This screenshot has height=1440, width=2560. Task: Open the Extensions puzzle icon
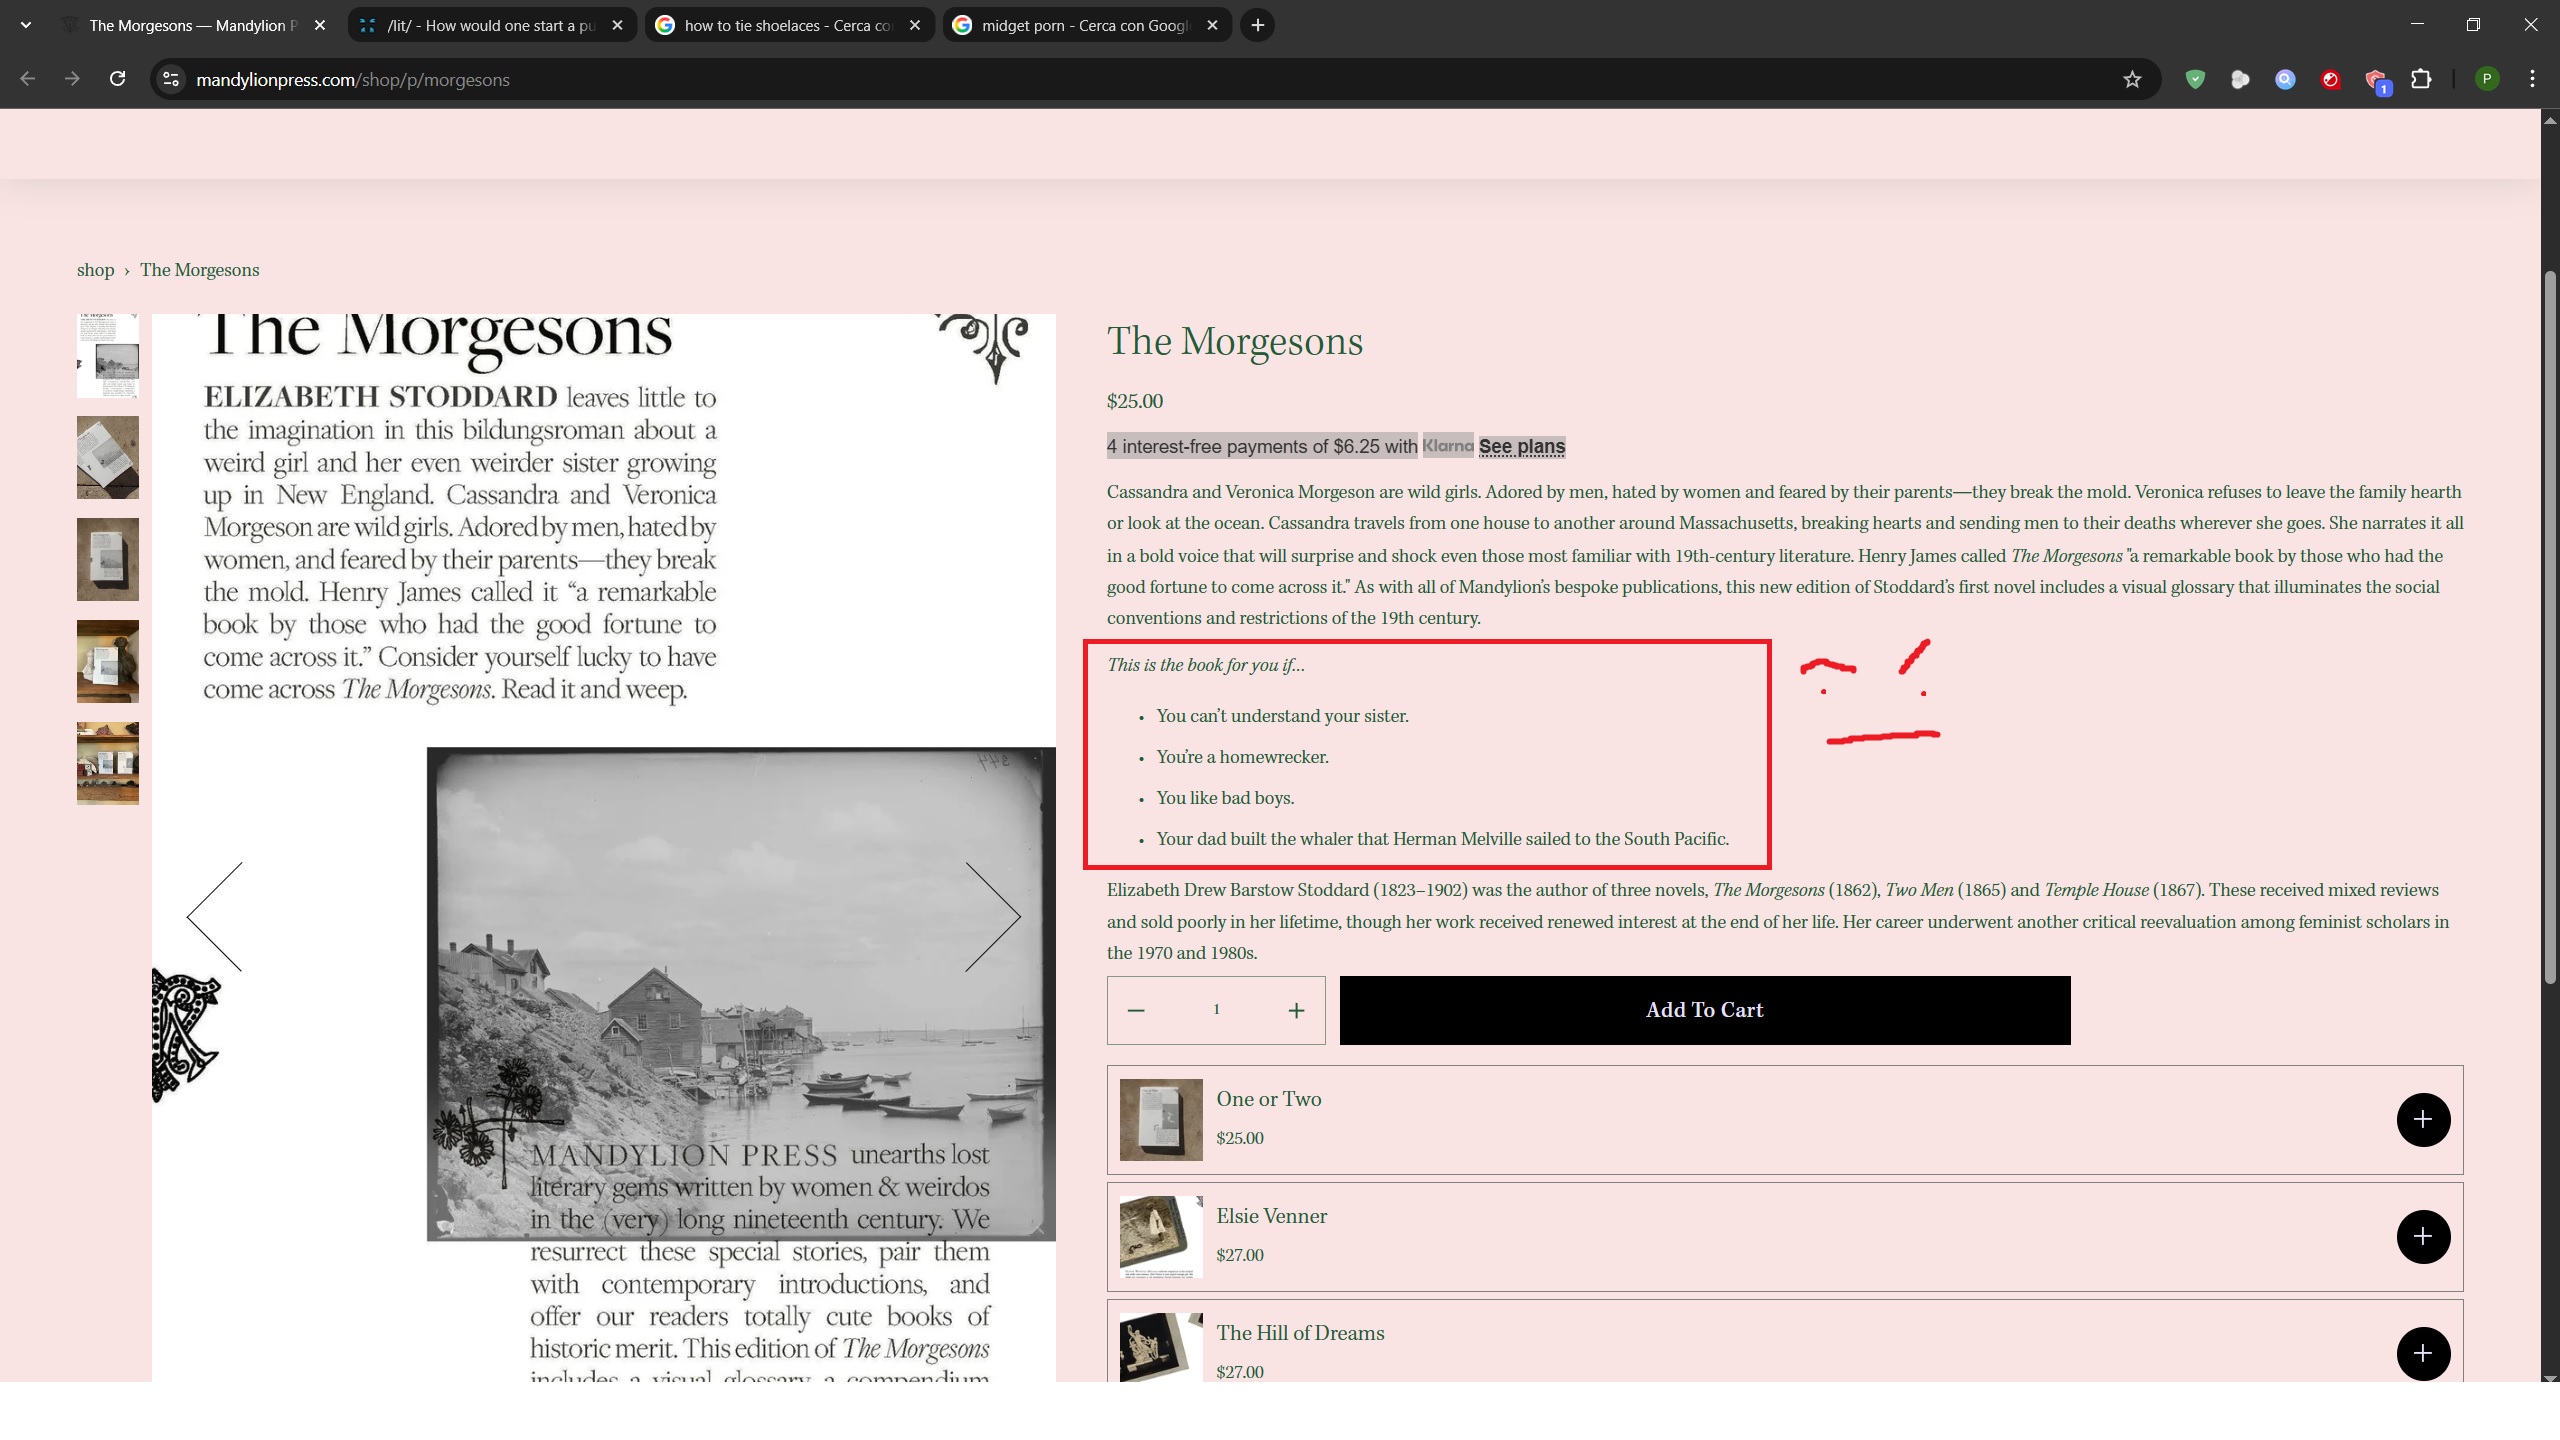[x=2421, y=80]
